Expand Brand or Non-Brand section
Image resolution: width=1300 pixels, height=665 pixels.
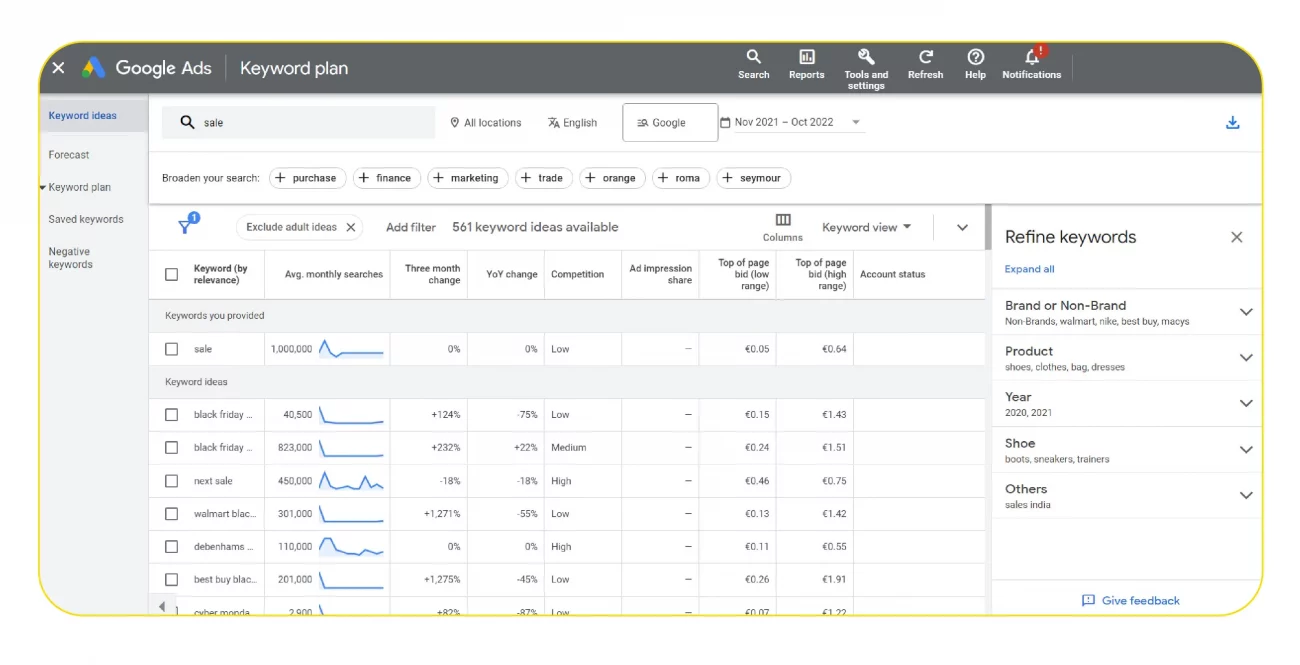[x=1246, y=312]
